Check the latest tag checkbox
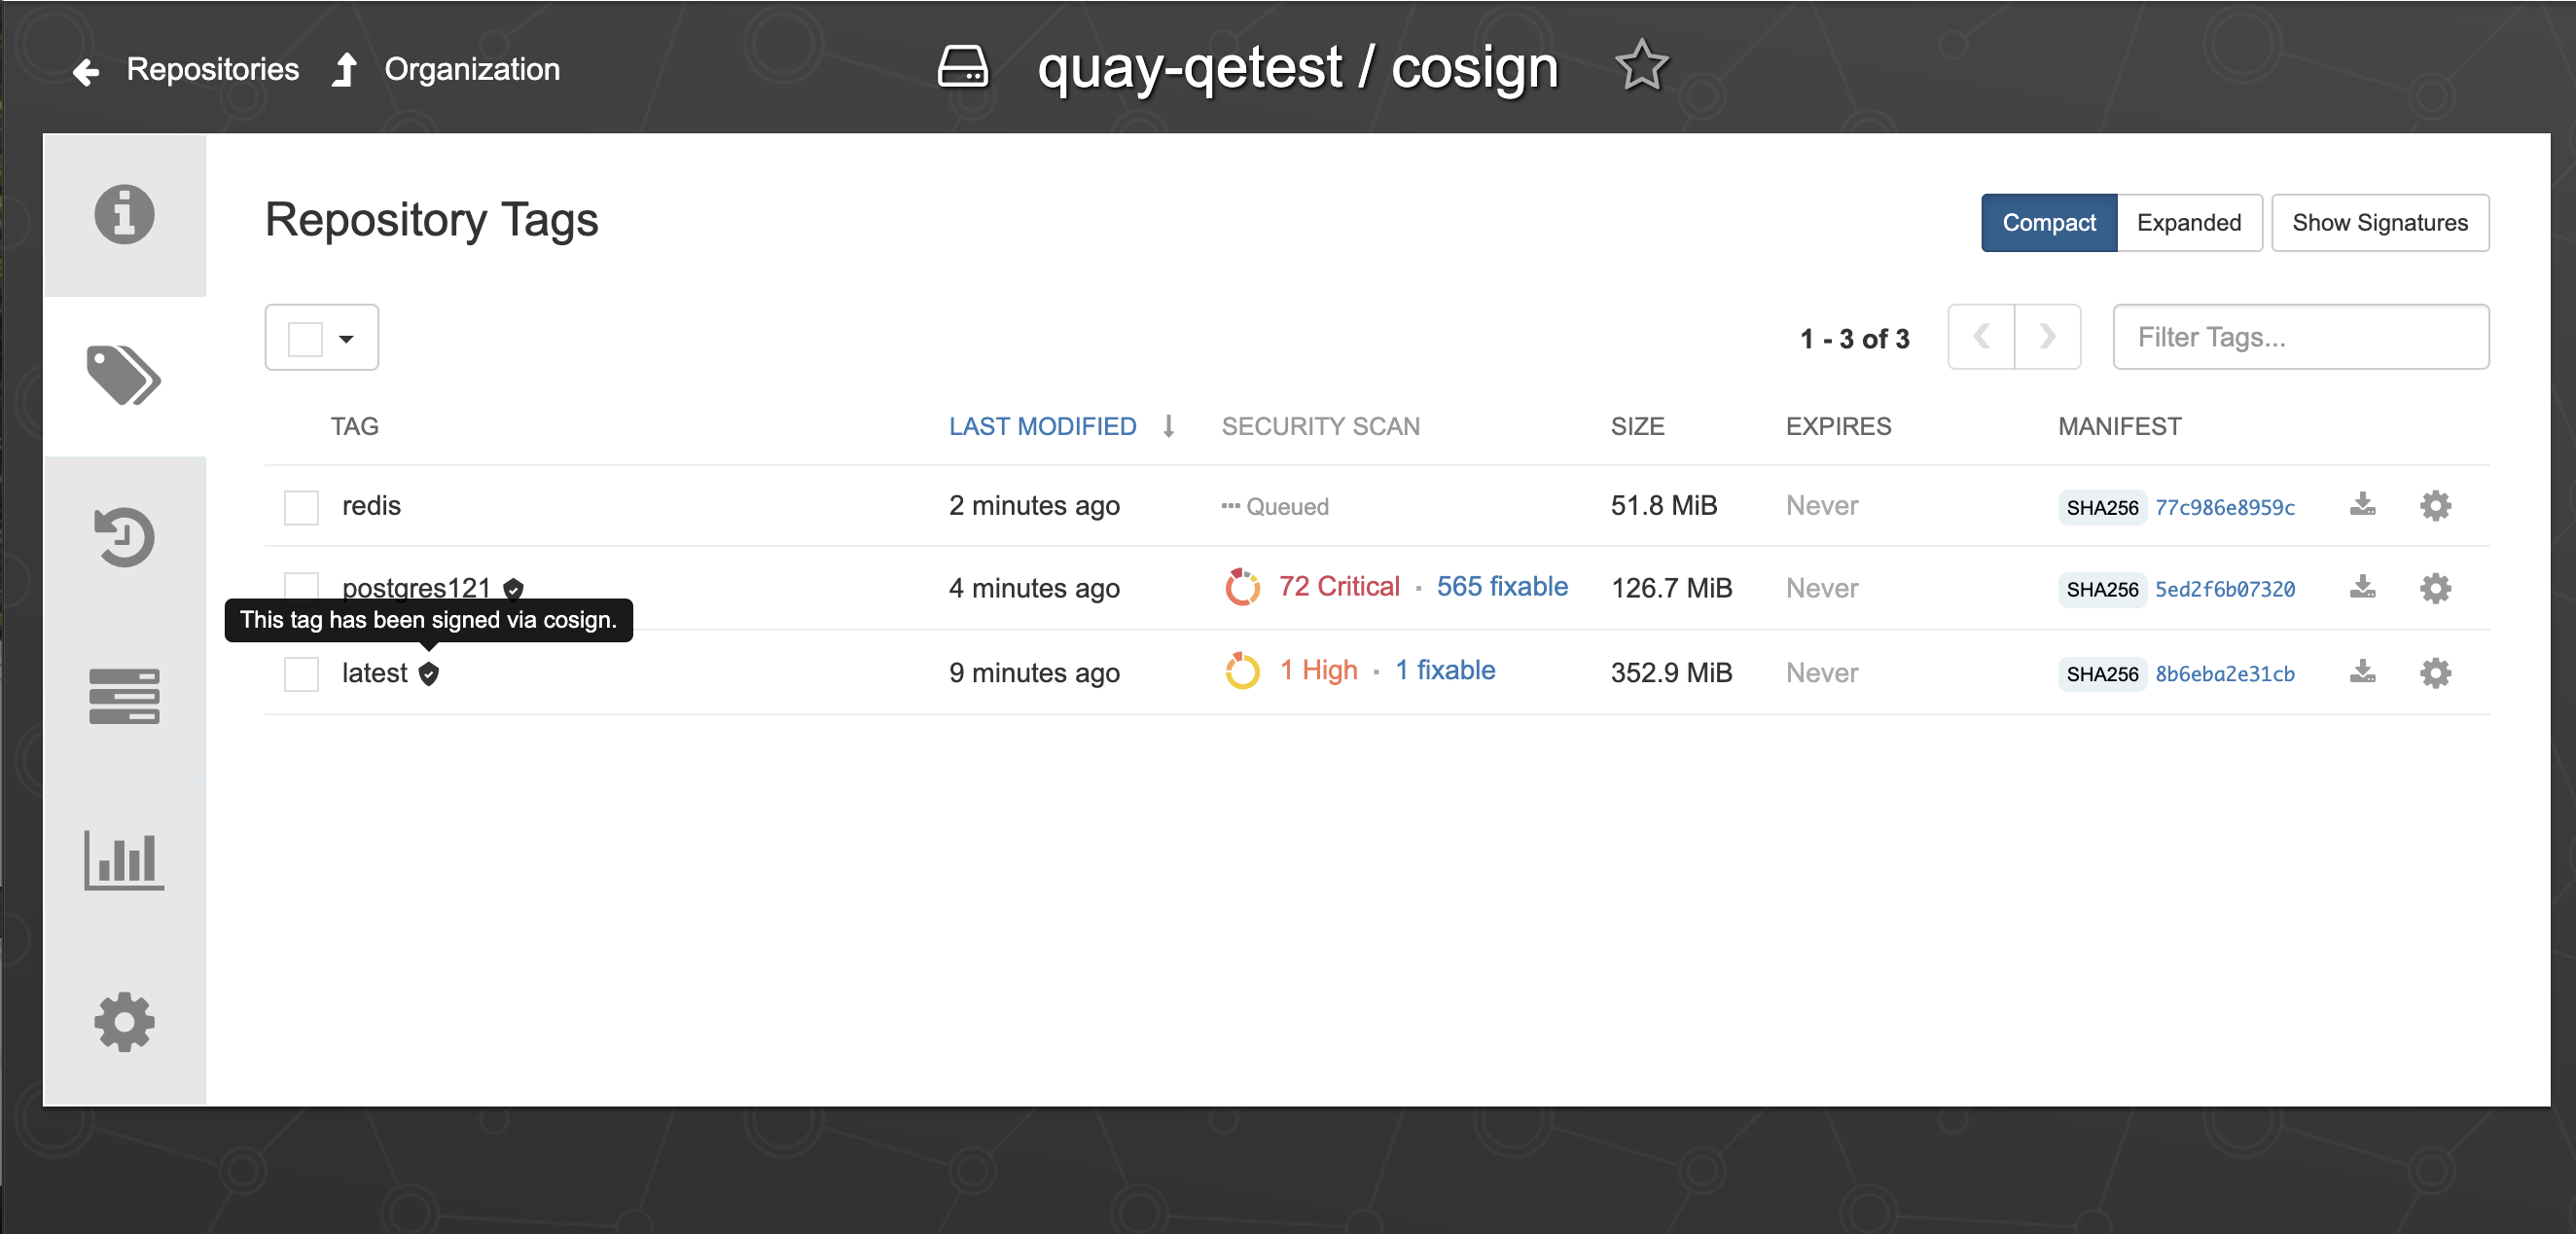 [x=301, y=673]
